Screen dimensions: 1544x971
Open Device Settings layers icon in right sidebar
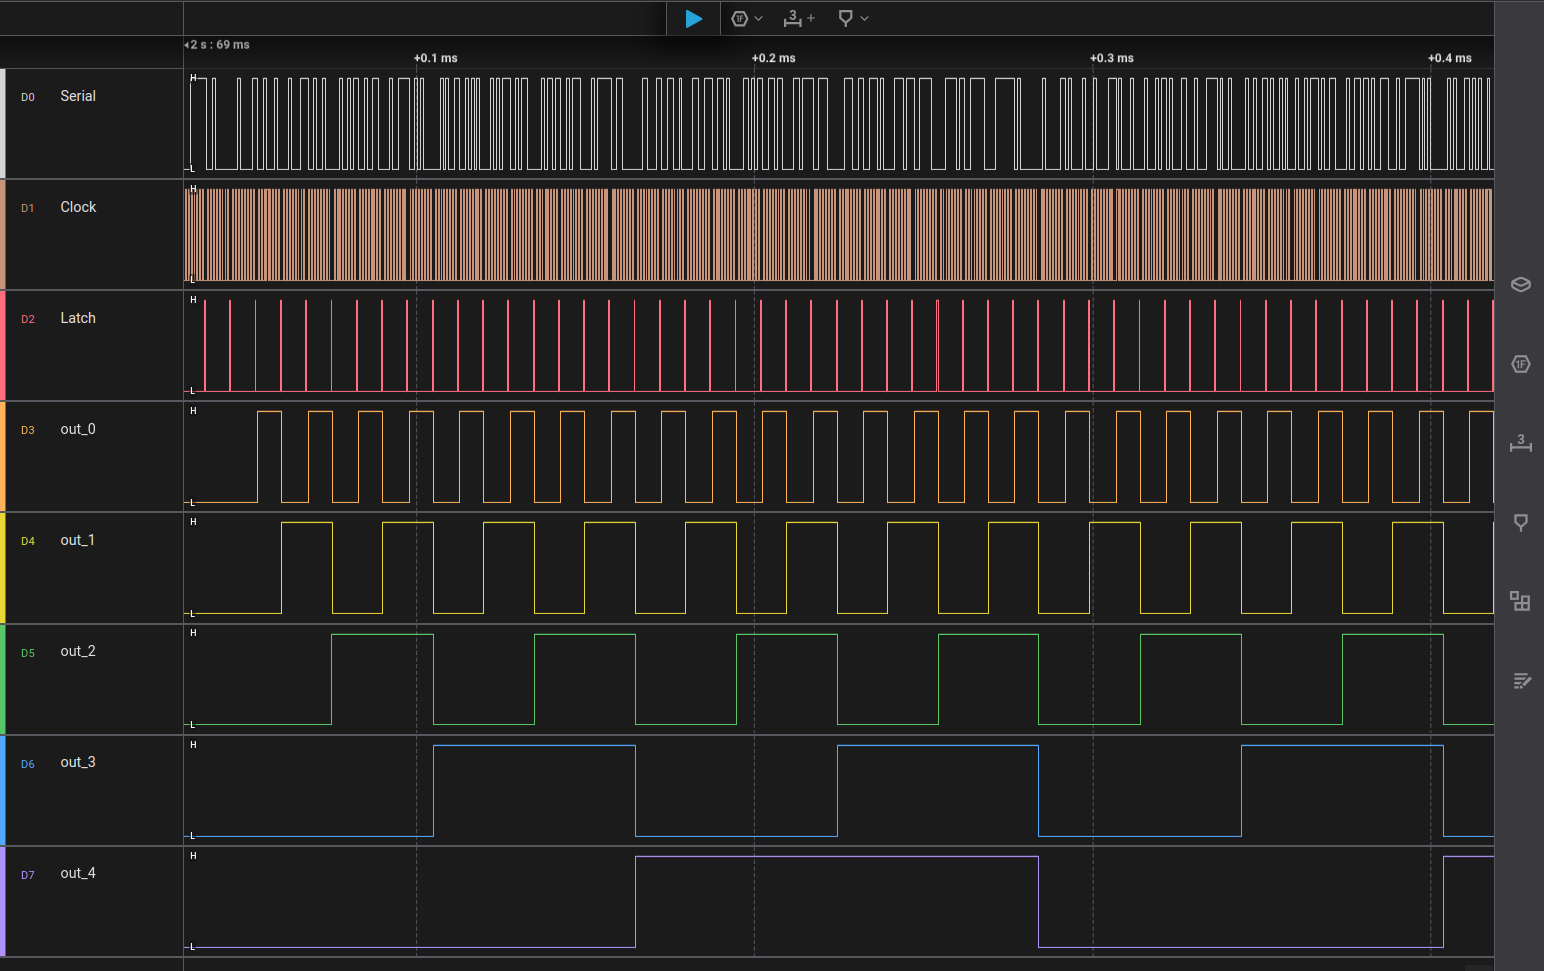pos(1520,285)
